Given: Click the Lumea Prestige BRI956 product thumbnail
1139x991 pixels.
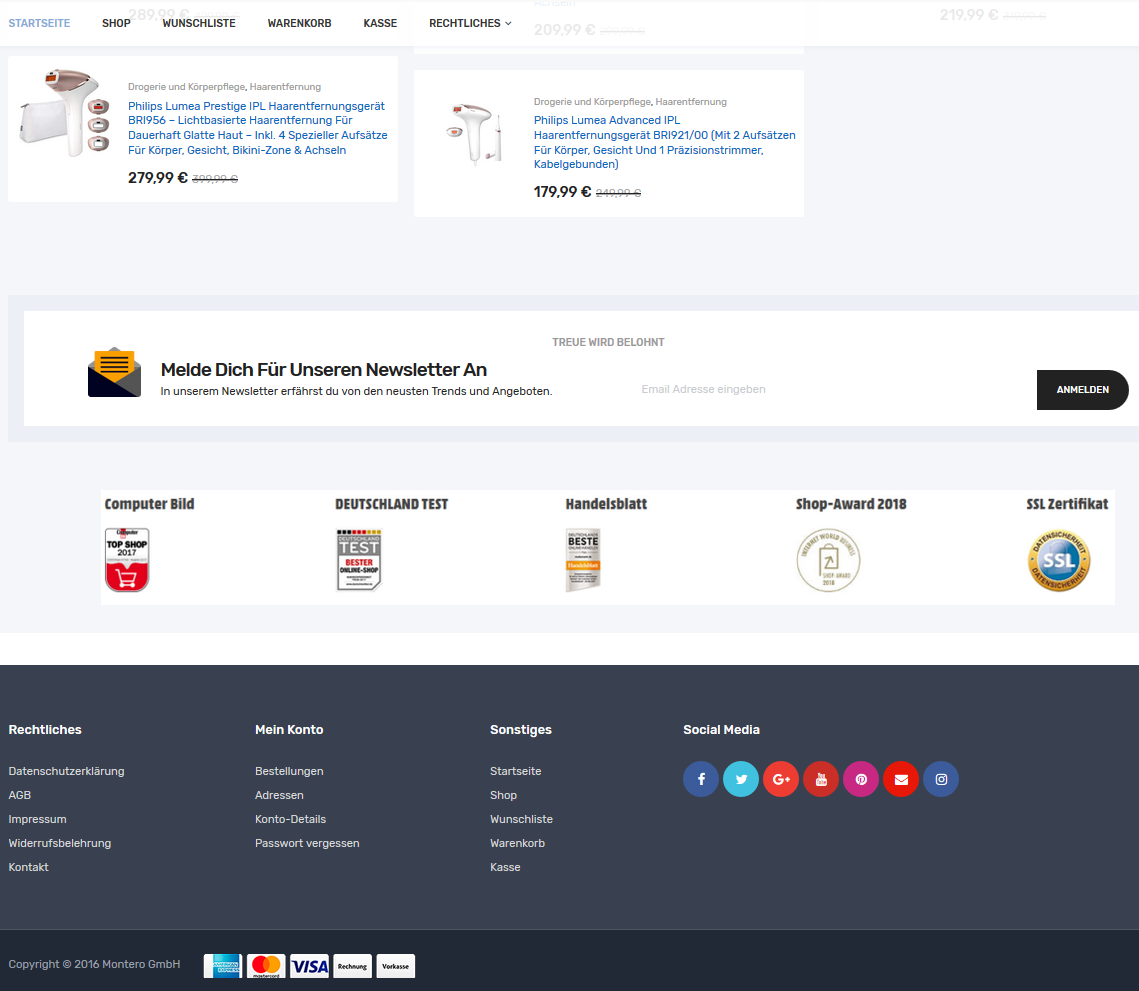Looking at the screenshot, I should (x=65, y=113).
